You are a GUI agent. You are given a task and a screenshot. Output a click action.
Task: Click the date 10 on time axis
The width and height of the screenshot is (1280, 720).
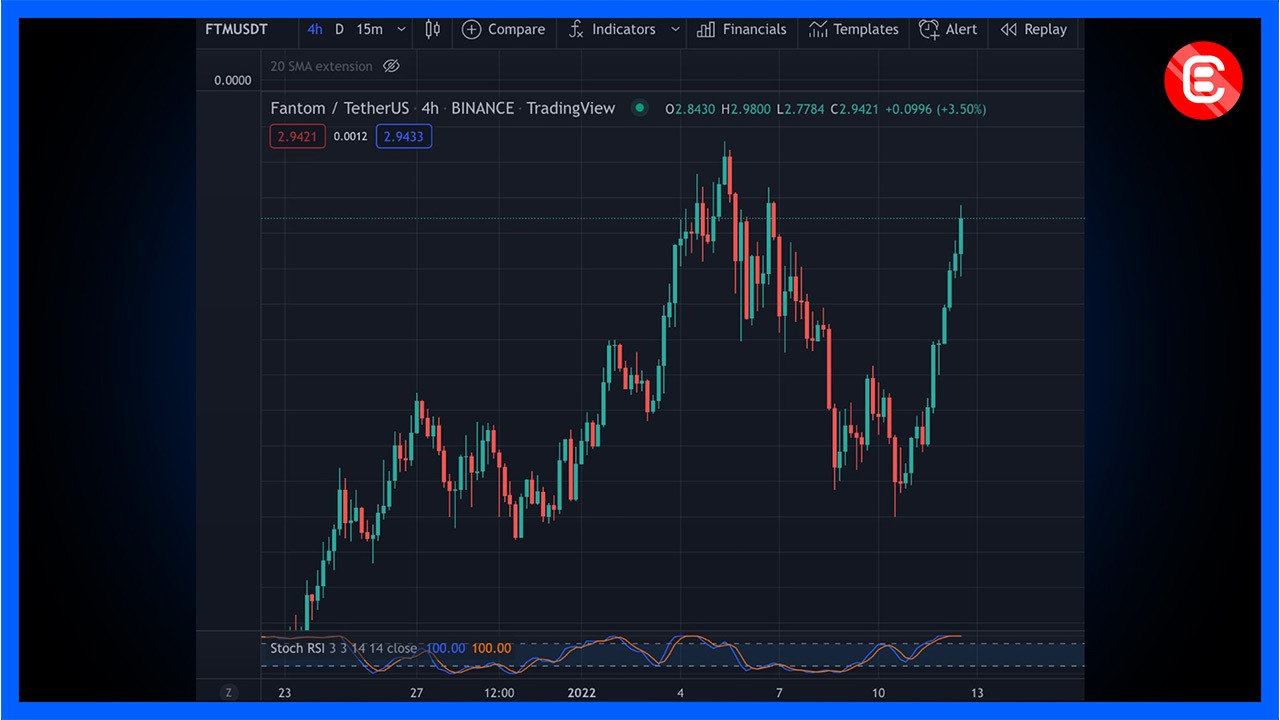tap(877, 693)
